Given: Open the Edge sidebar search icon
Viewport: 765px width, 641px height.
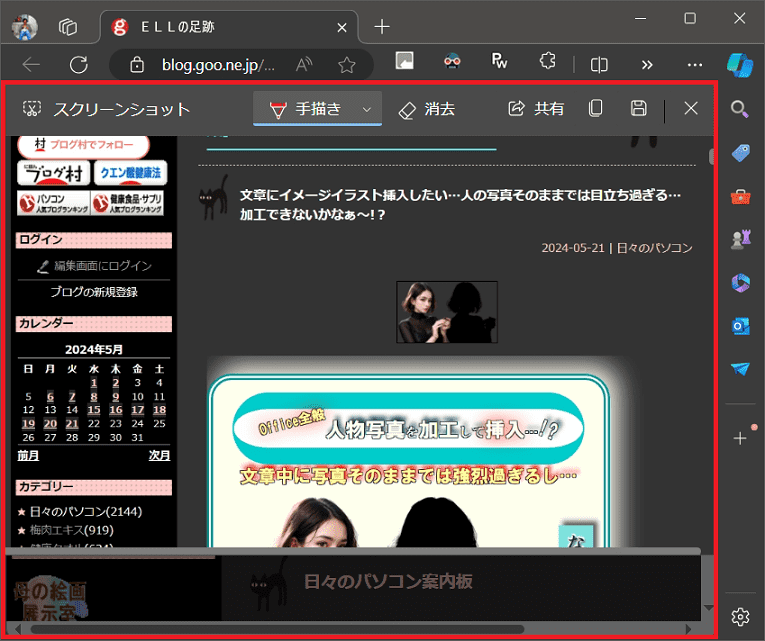Looking at the screenshot, I should [x=740, y=109].
